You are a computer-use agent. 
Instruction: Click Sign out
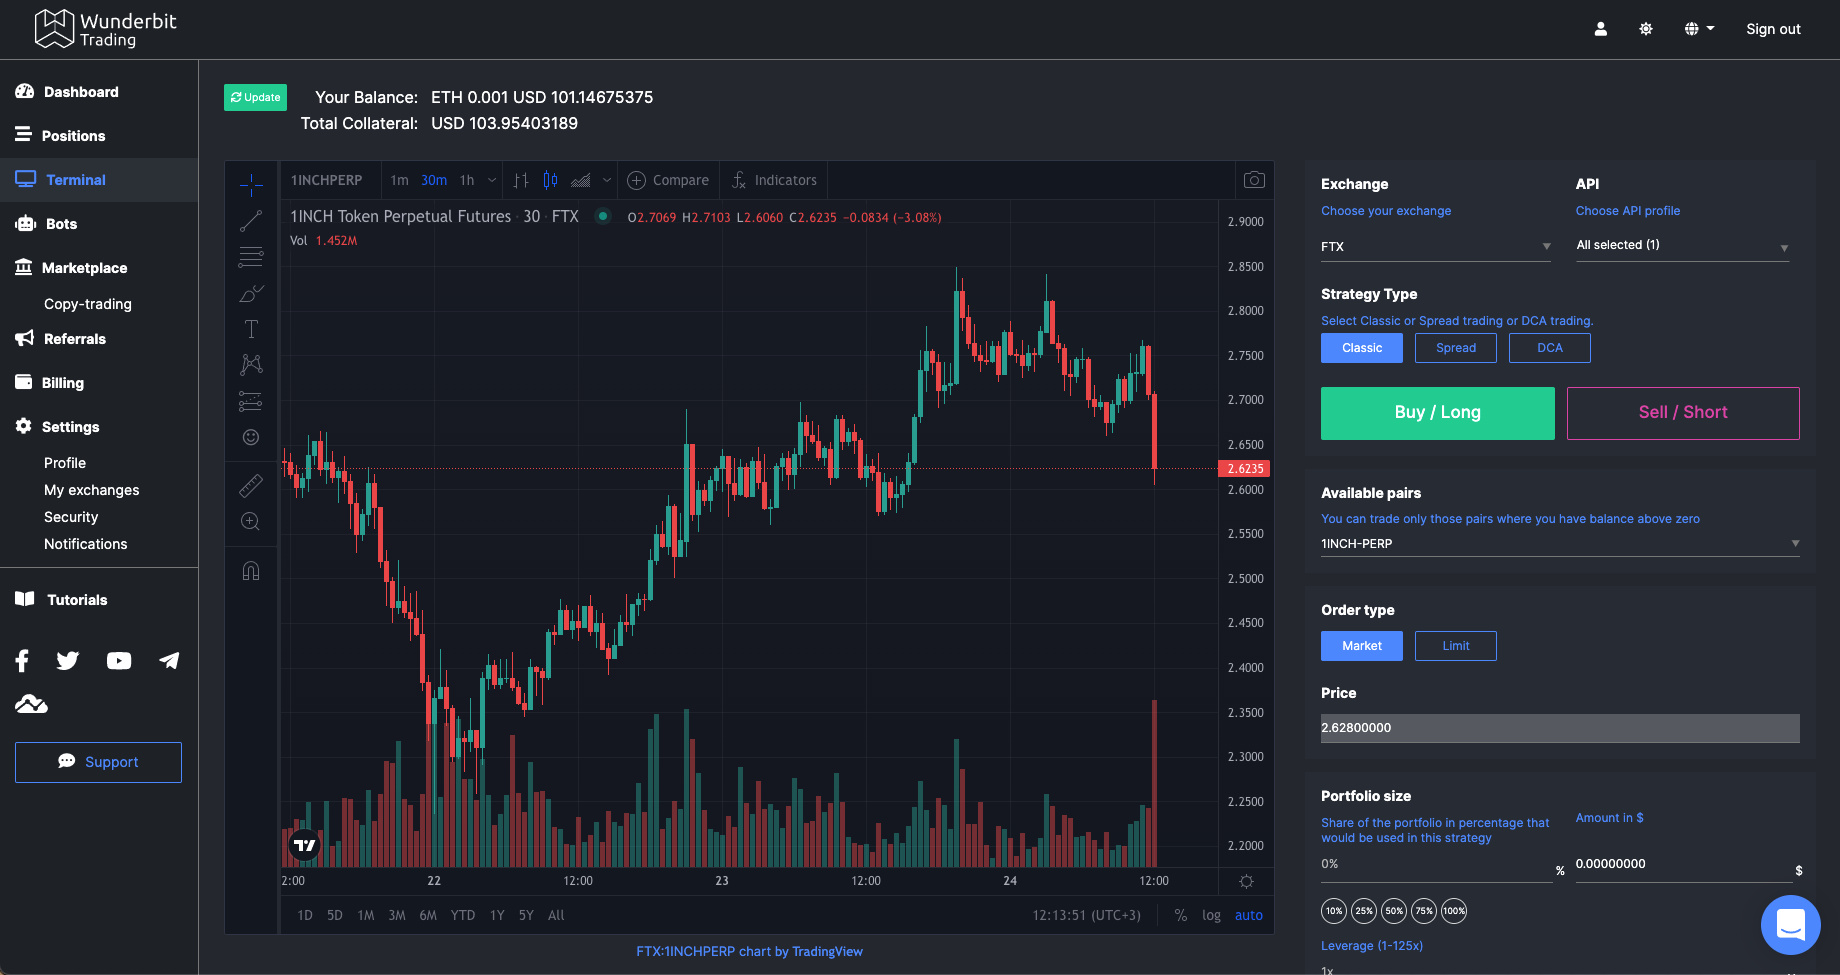click(x=1773, y=29)
